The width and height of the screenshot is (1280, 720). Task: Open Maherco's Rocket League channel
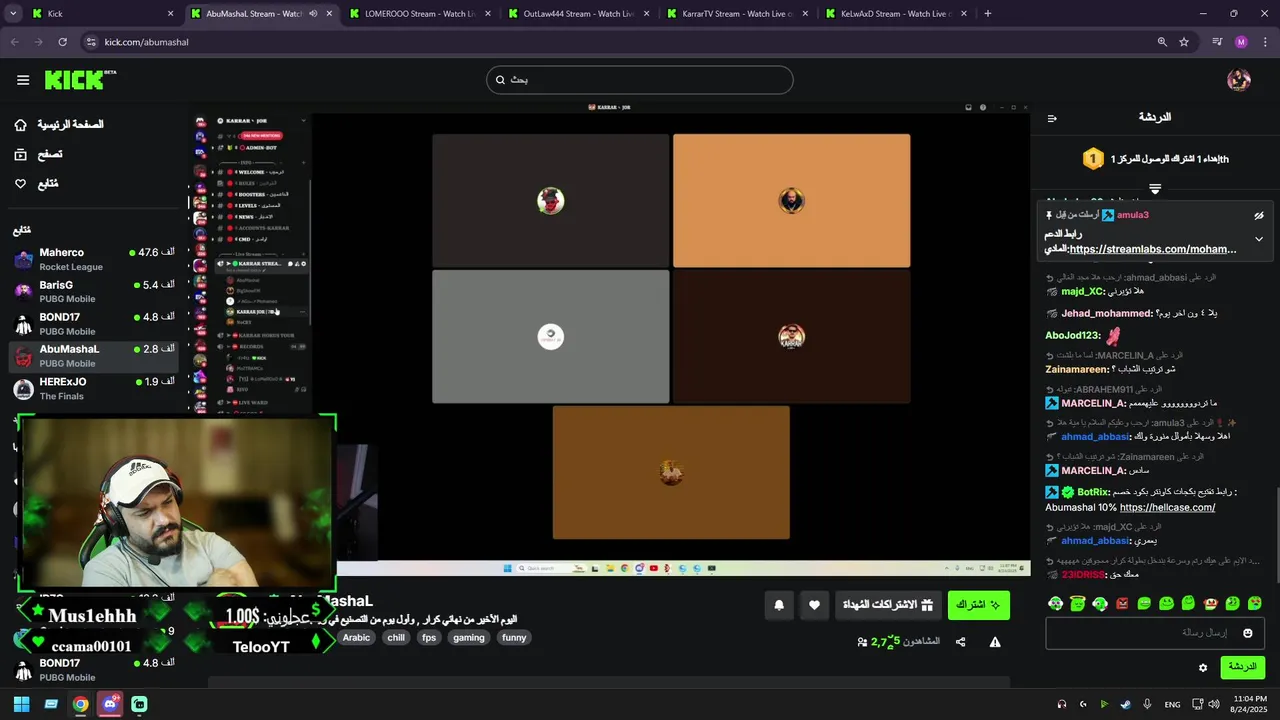[94, 259]
